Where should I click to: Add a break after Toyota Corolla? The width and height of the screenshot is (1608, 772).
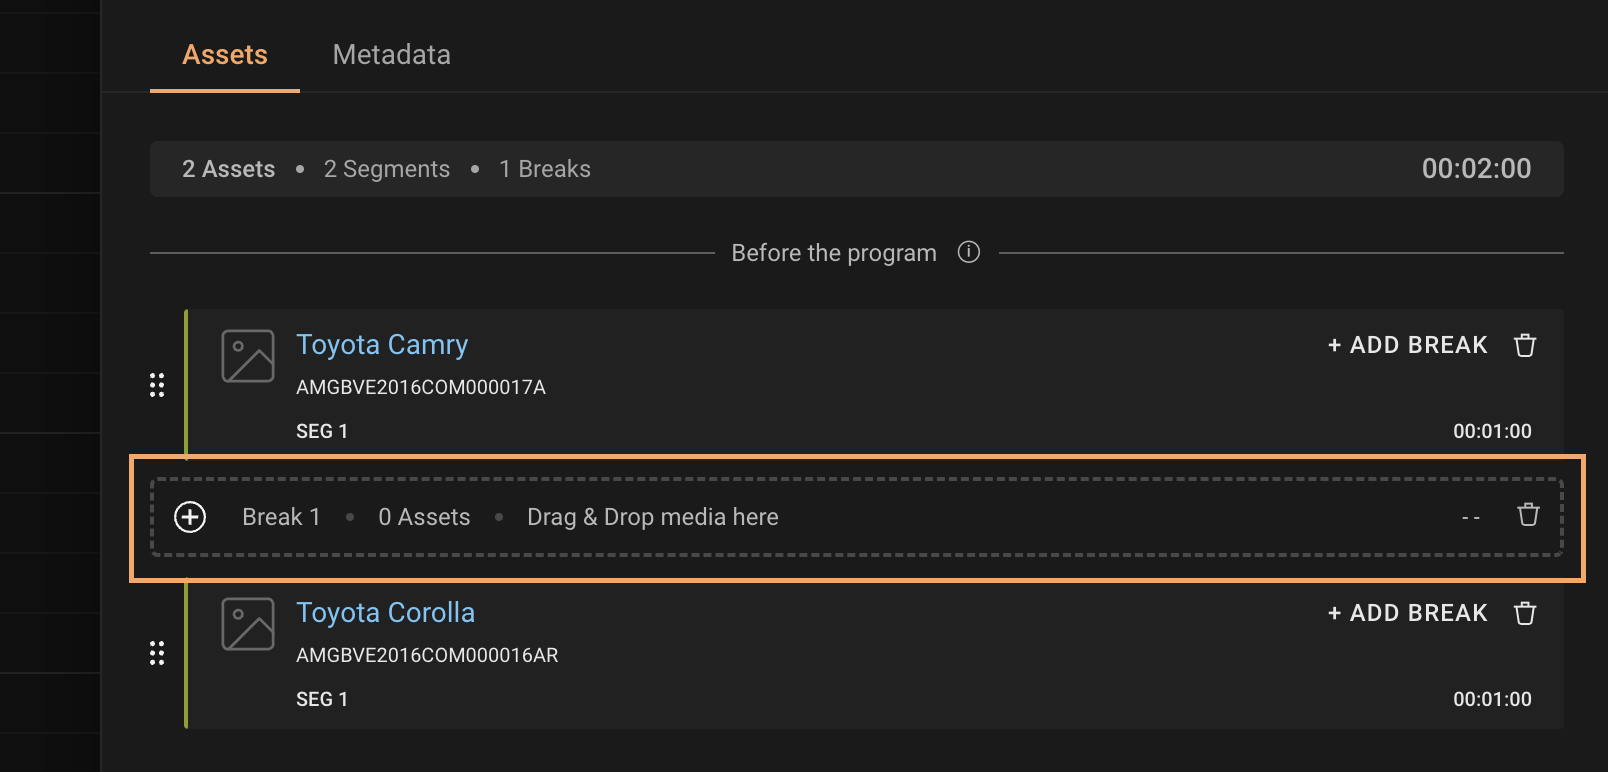pyautogui.click(x=1407, y=613)
